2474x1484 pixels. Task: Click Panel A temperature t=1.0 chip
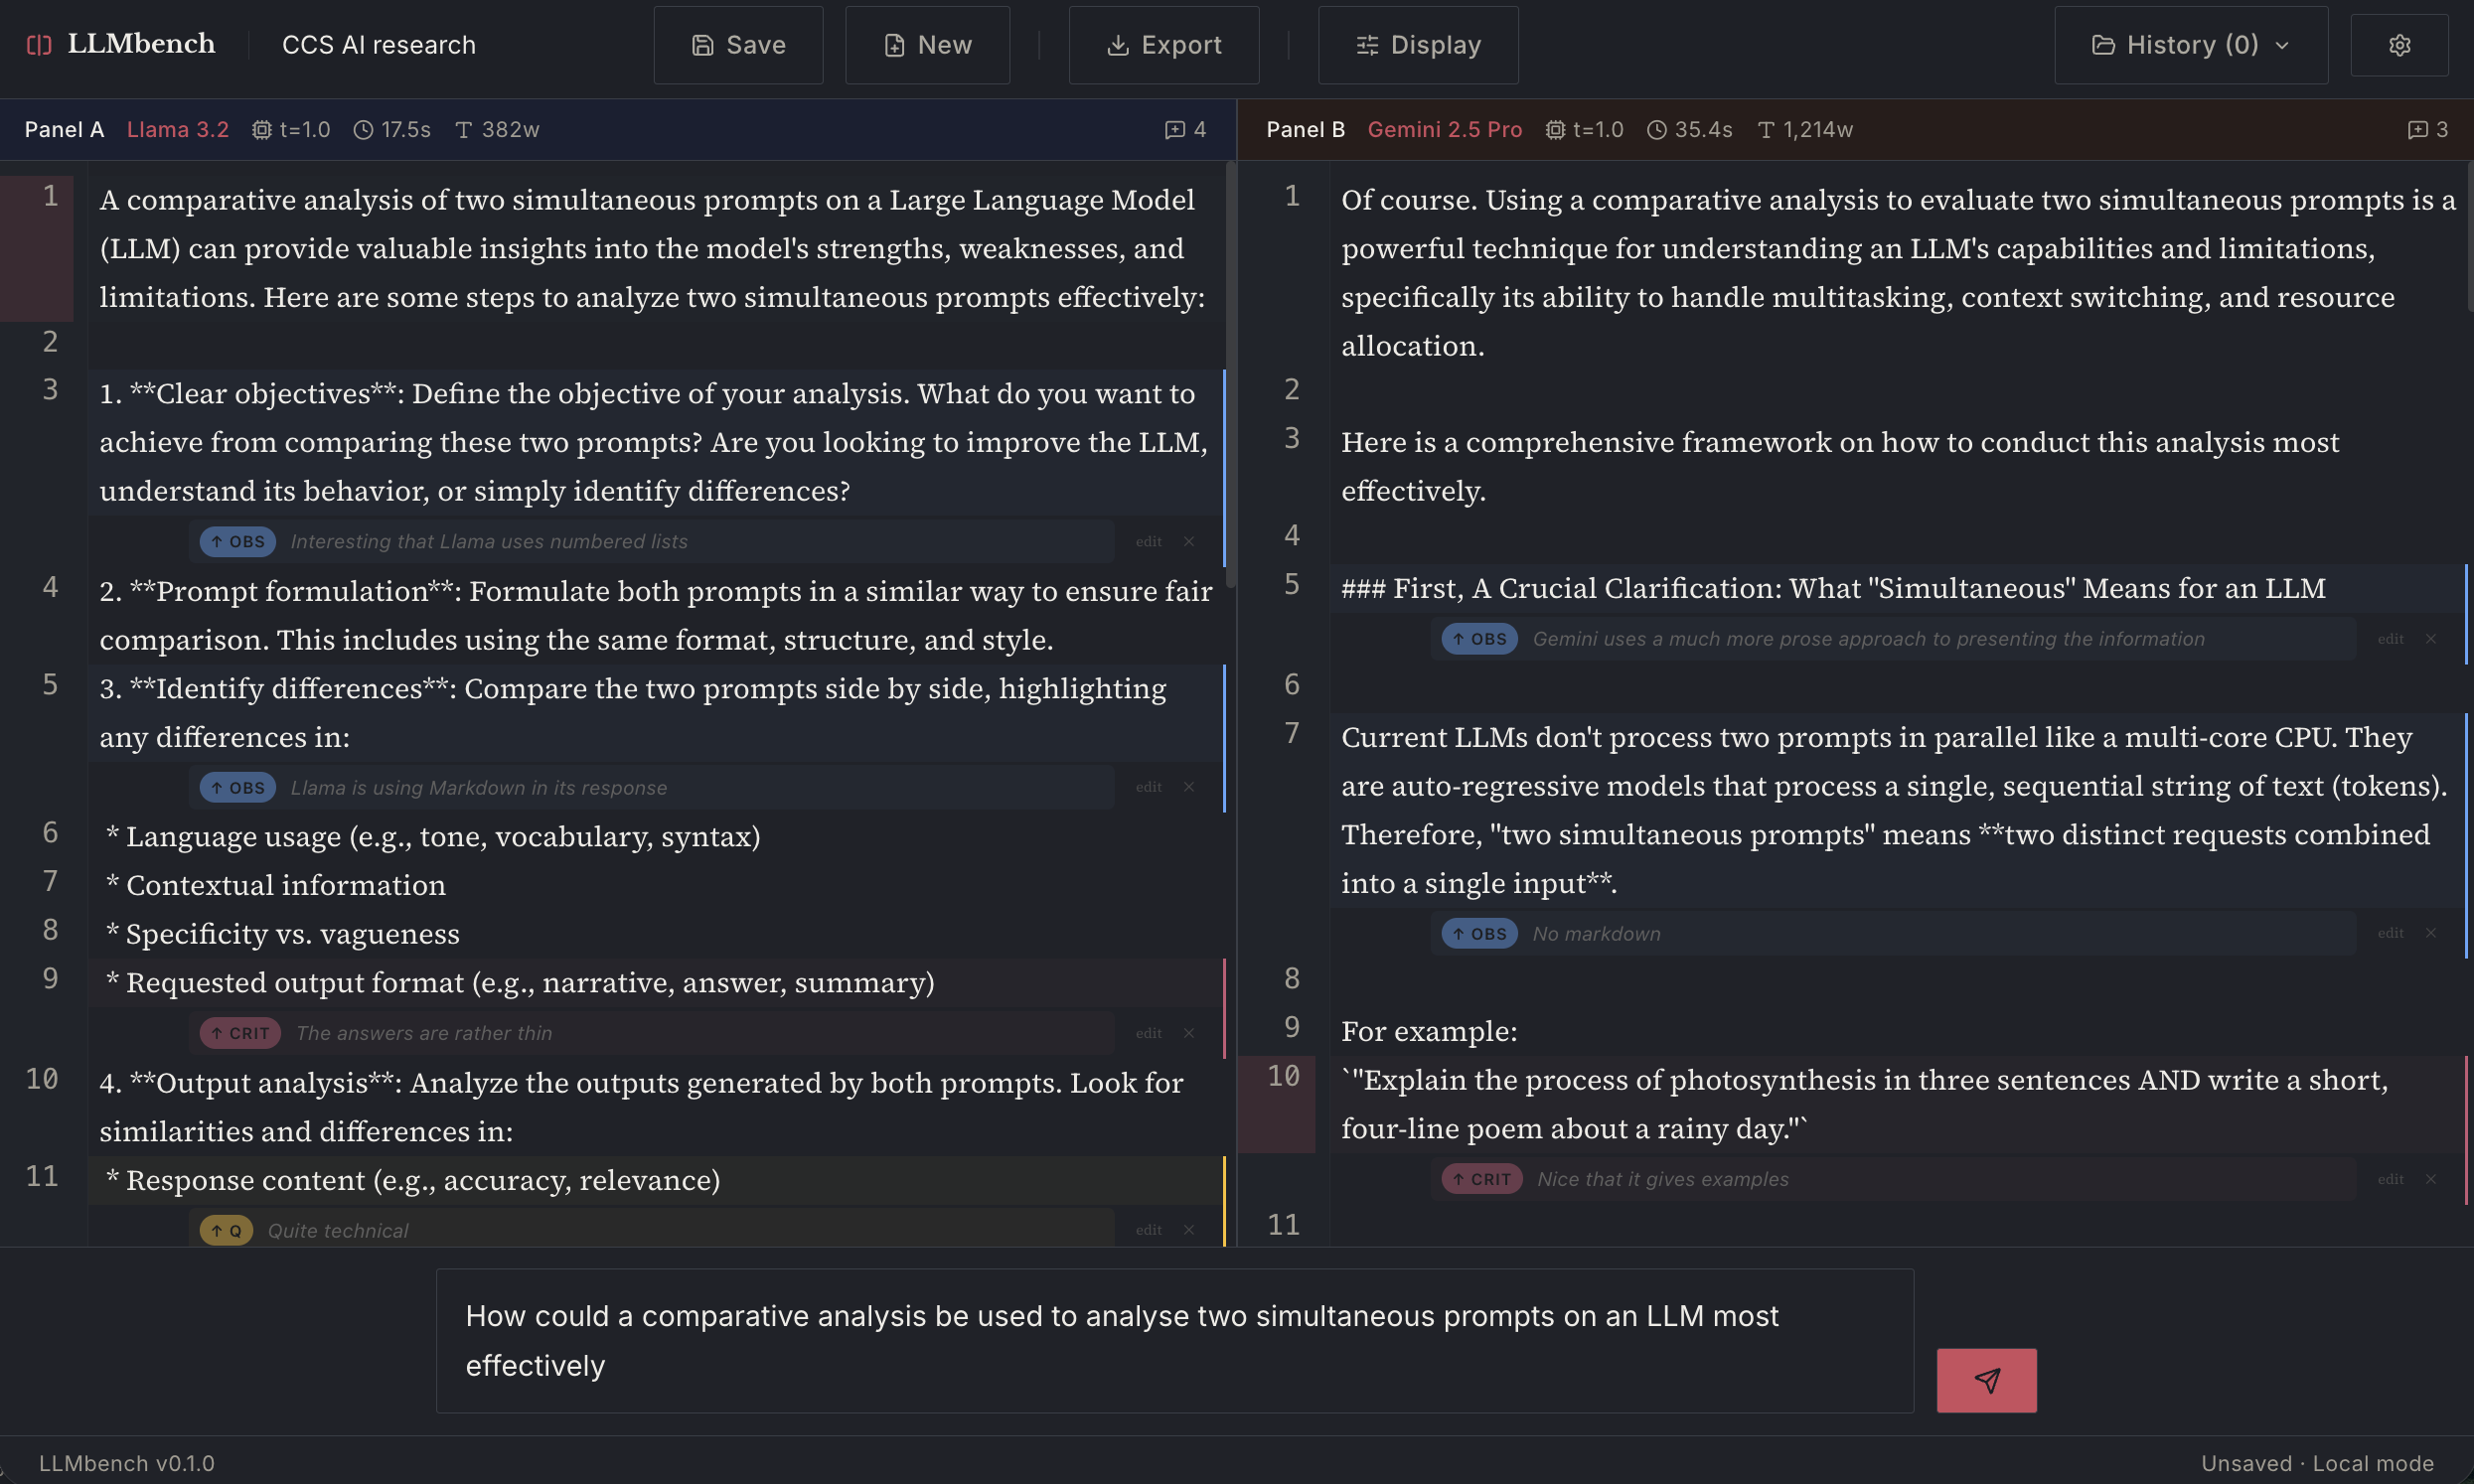click(x=291, y=130)
